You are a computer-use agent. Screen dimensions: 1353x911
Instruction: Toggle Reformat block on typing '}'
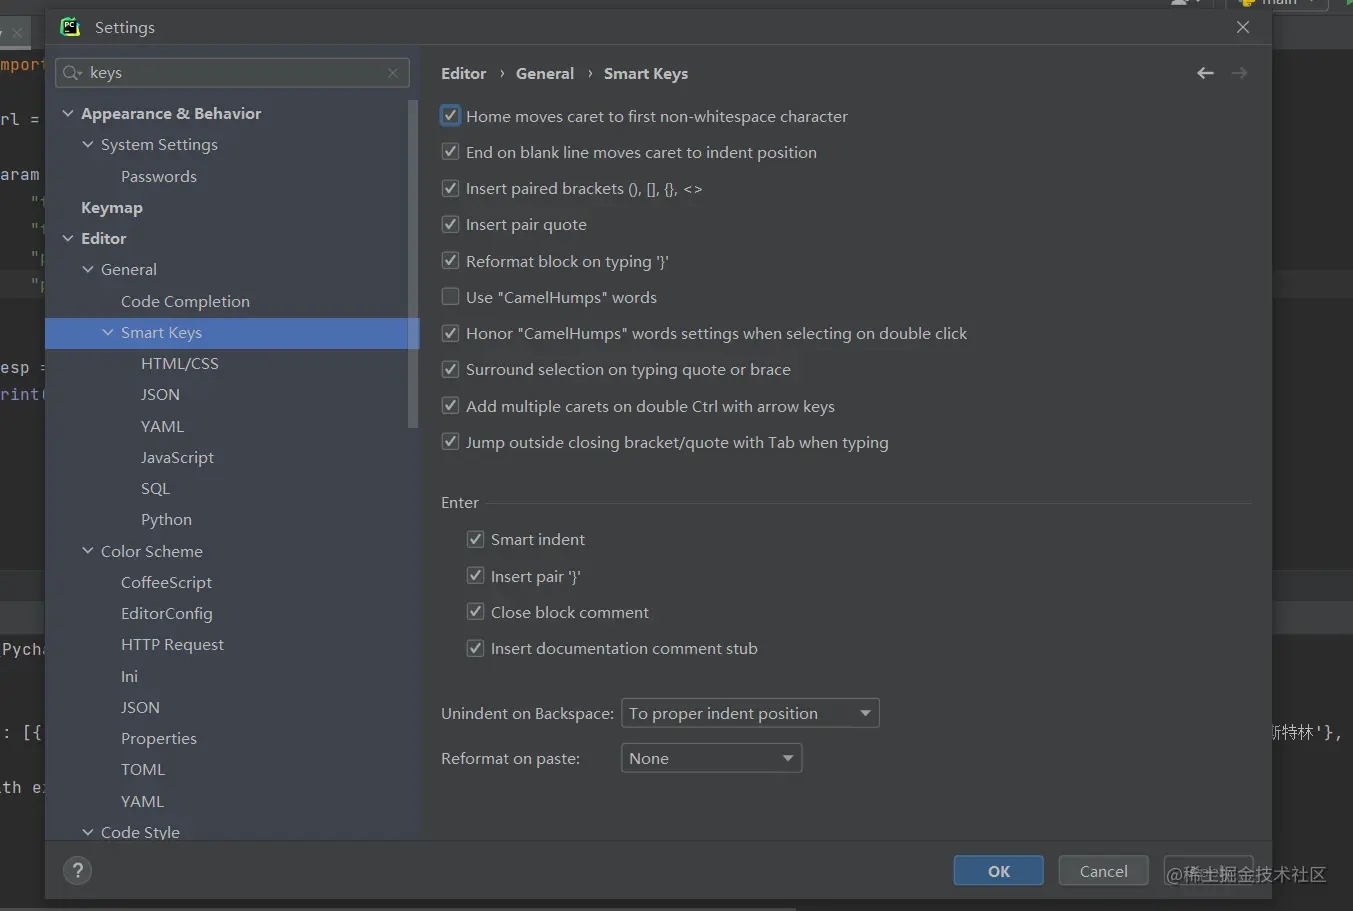451,261
